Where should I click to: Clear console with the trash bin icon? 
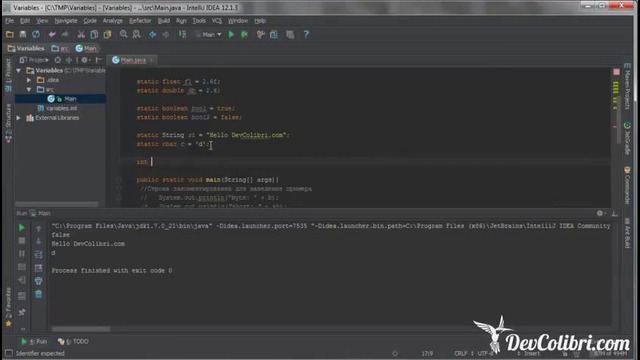[x=38, y=294]
